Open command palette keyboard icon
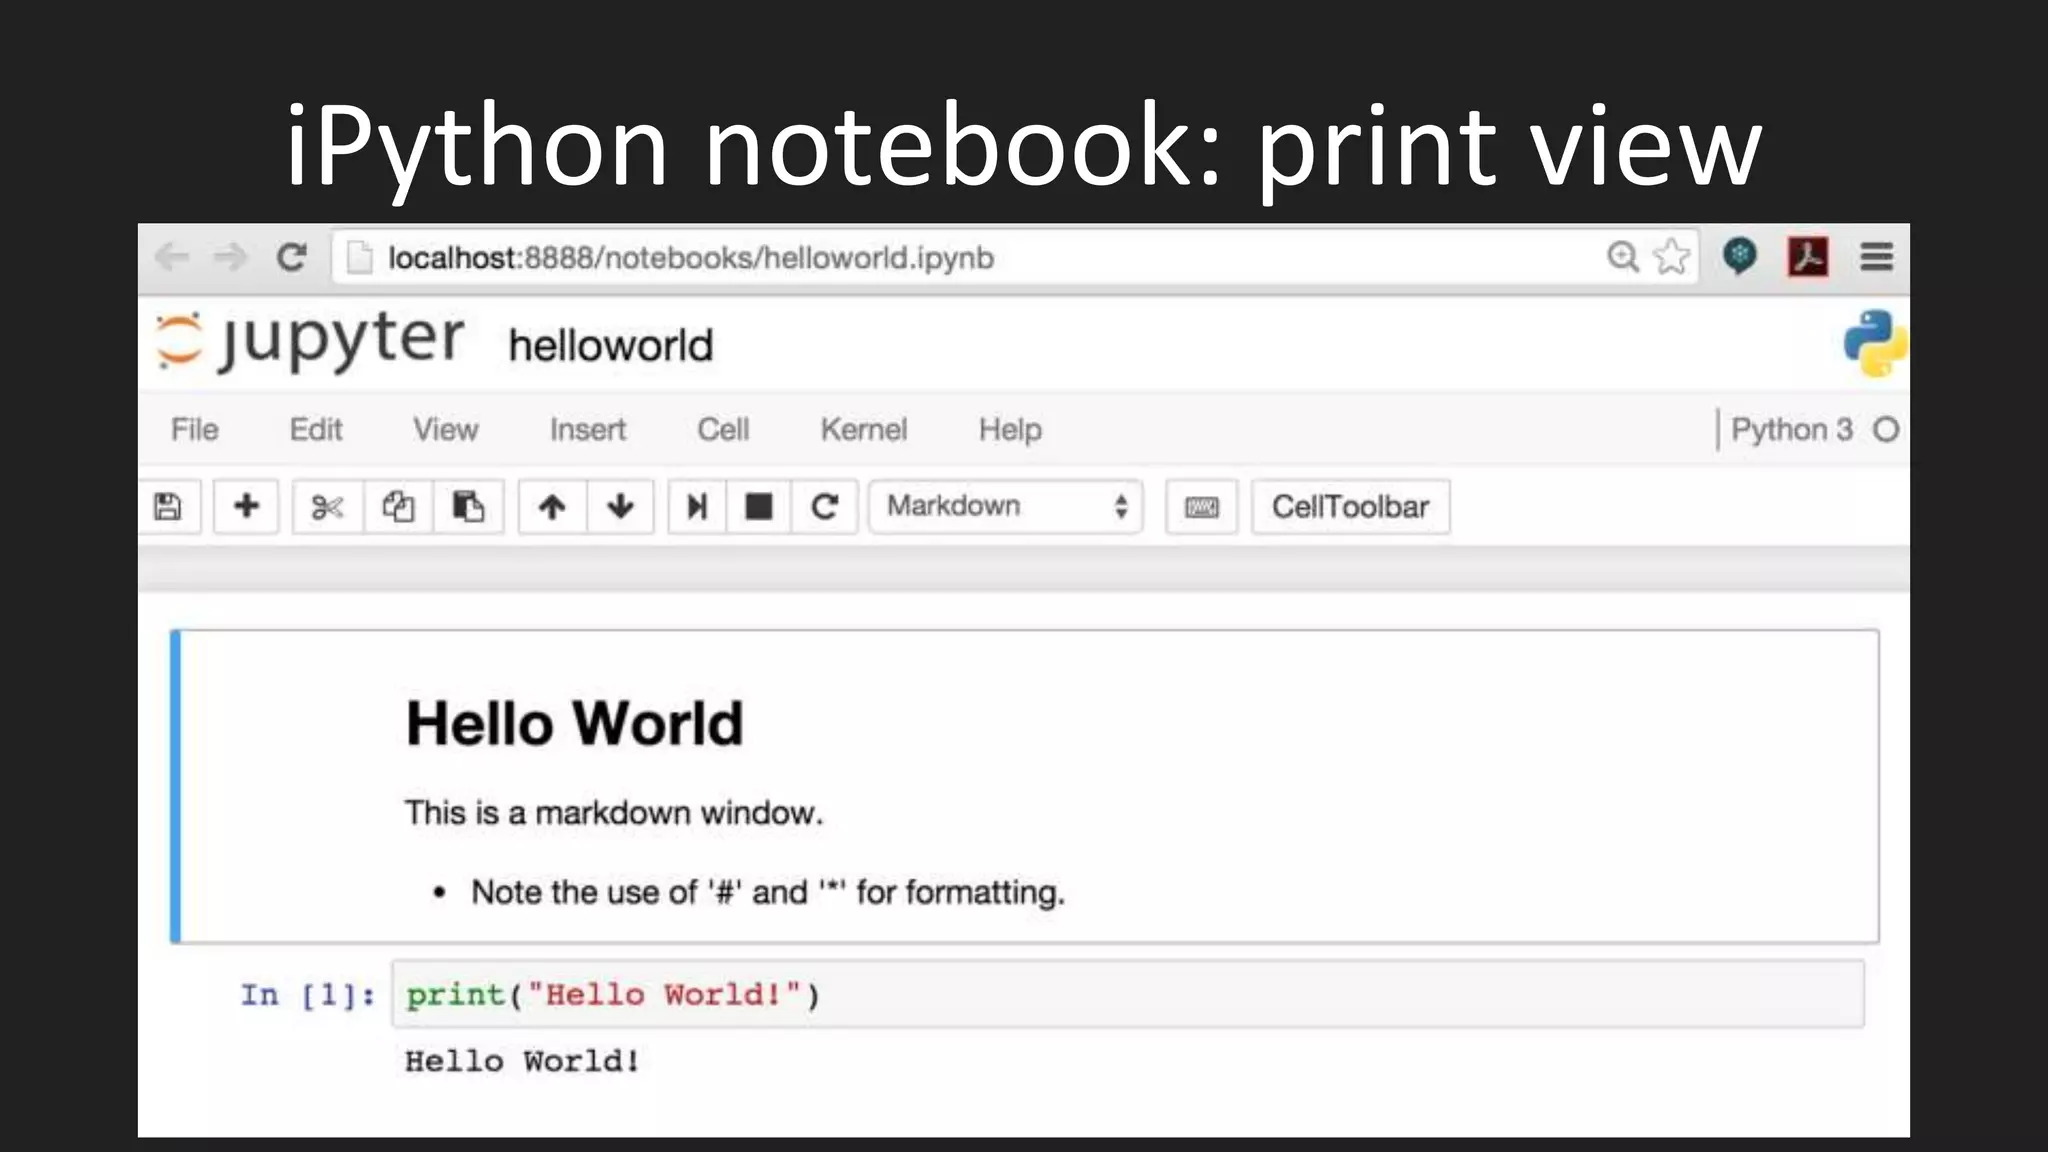This screenshot has height=1152, width=2048. tap(1201, 507)
